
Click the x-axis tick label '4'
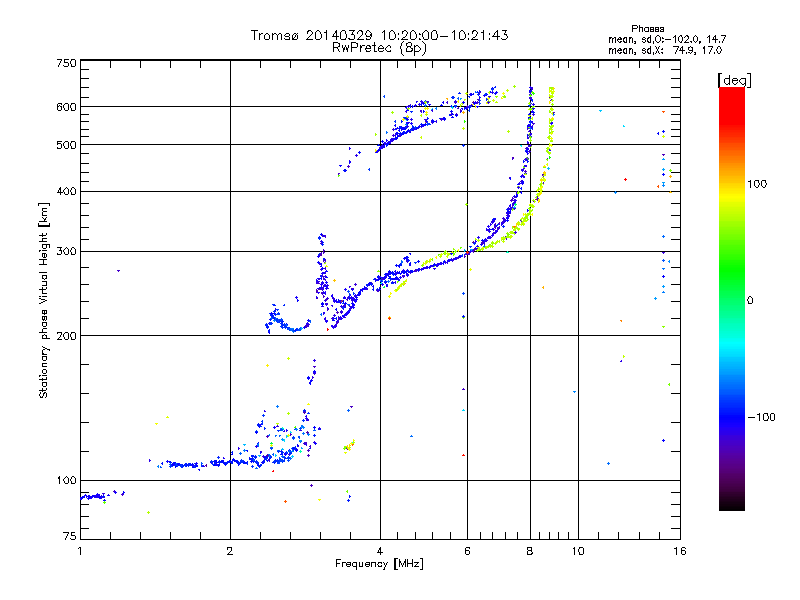pos(380,551)
